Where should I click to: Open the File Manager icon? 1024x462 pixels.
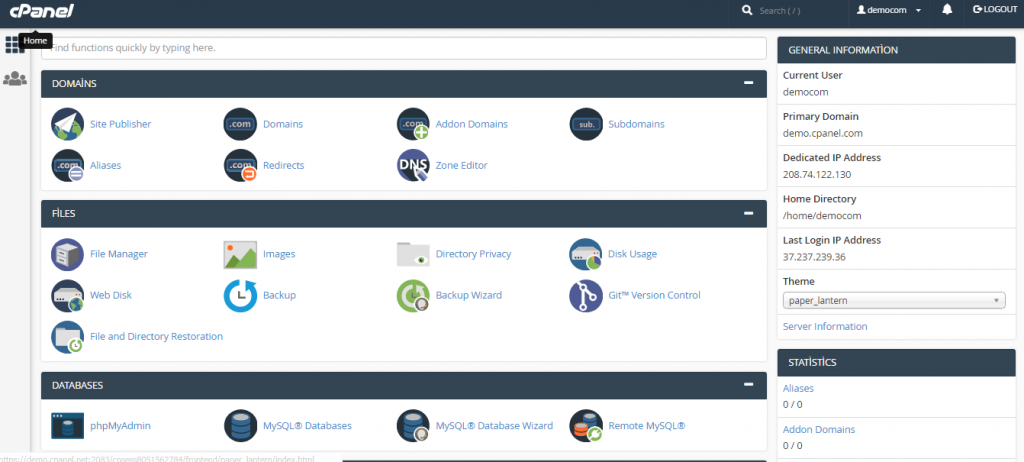(67, 254)
